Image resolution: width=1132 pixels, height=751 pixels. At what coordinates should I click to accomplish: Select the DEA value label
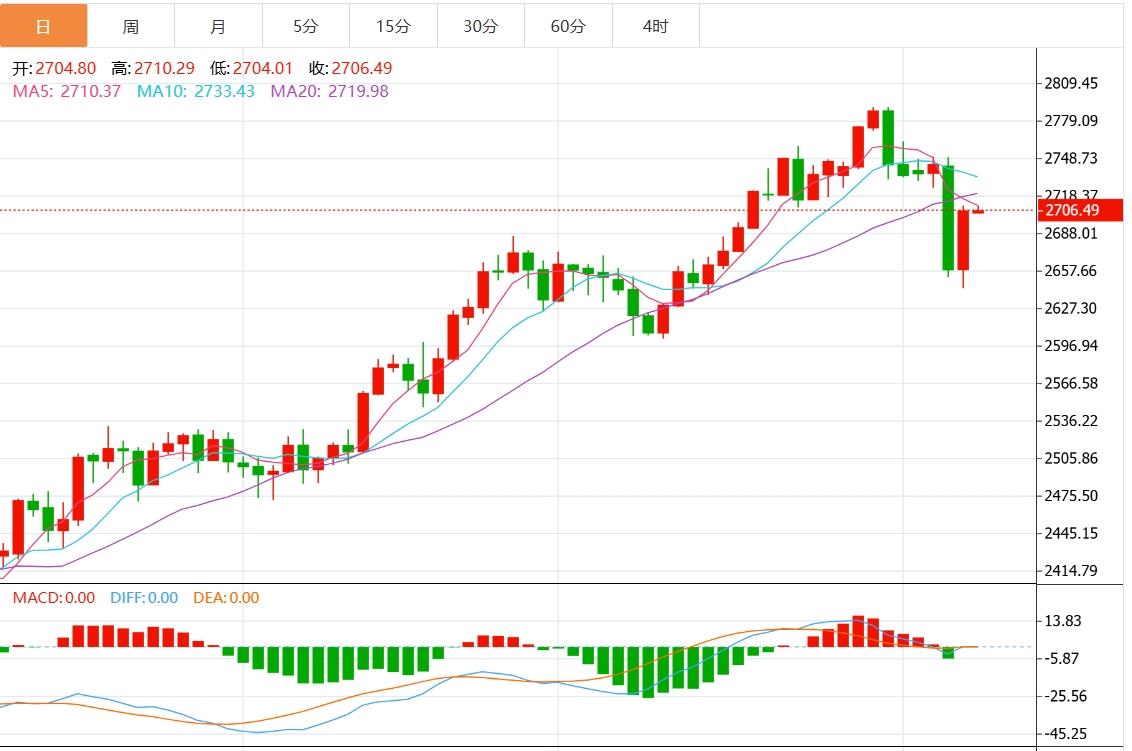(226, 598)
